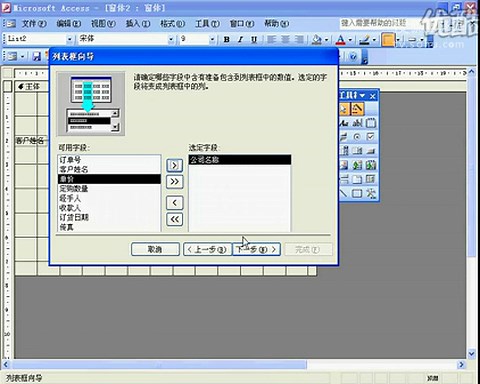Select the Label tool in the toolbox
The height and width of the screenshot is (384, 480).
[x=344, y=123]
